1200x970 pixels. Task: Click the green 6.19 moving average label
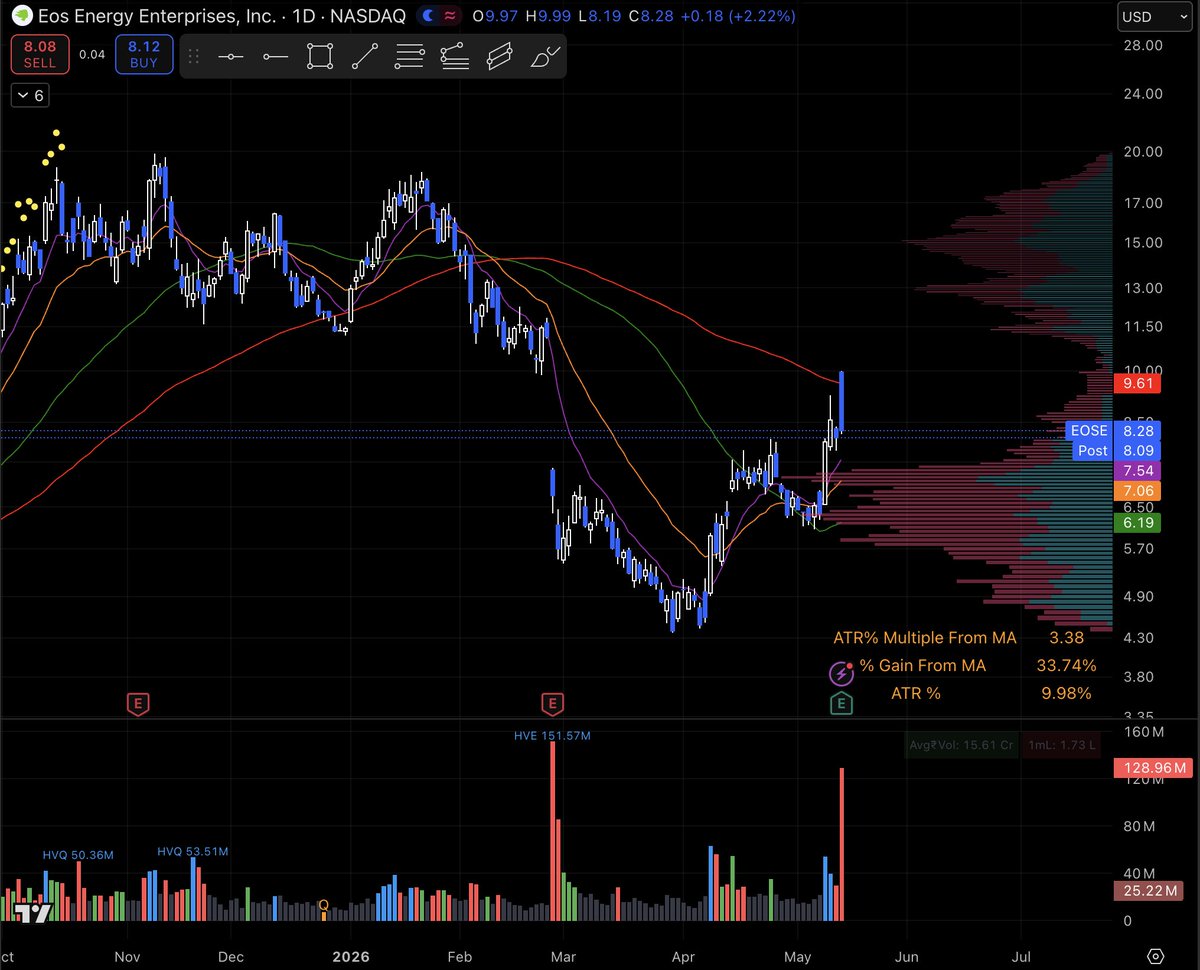pyautogui.click(x=1137, y=522)
